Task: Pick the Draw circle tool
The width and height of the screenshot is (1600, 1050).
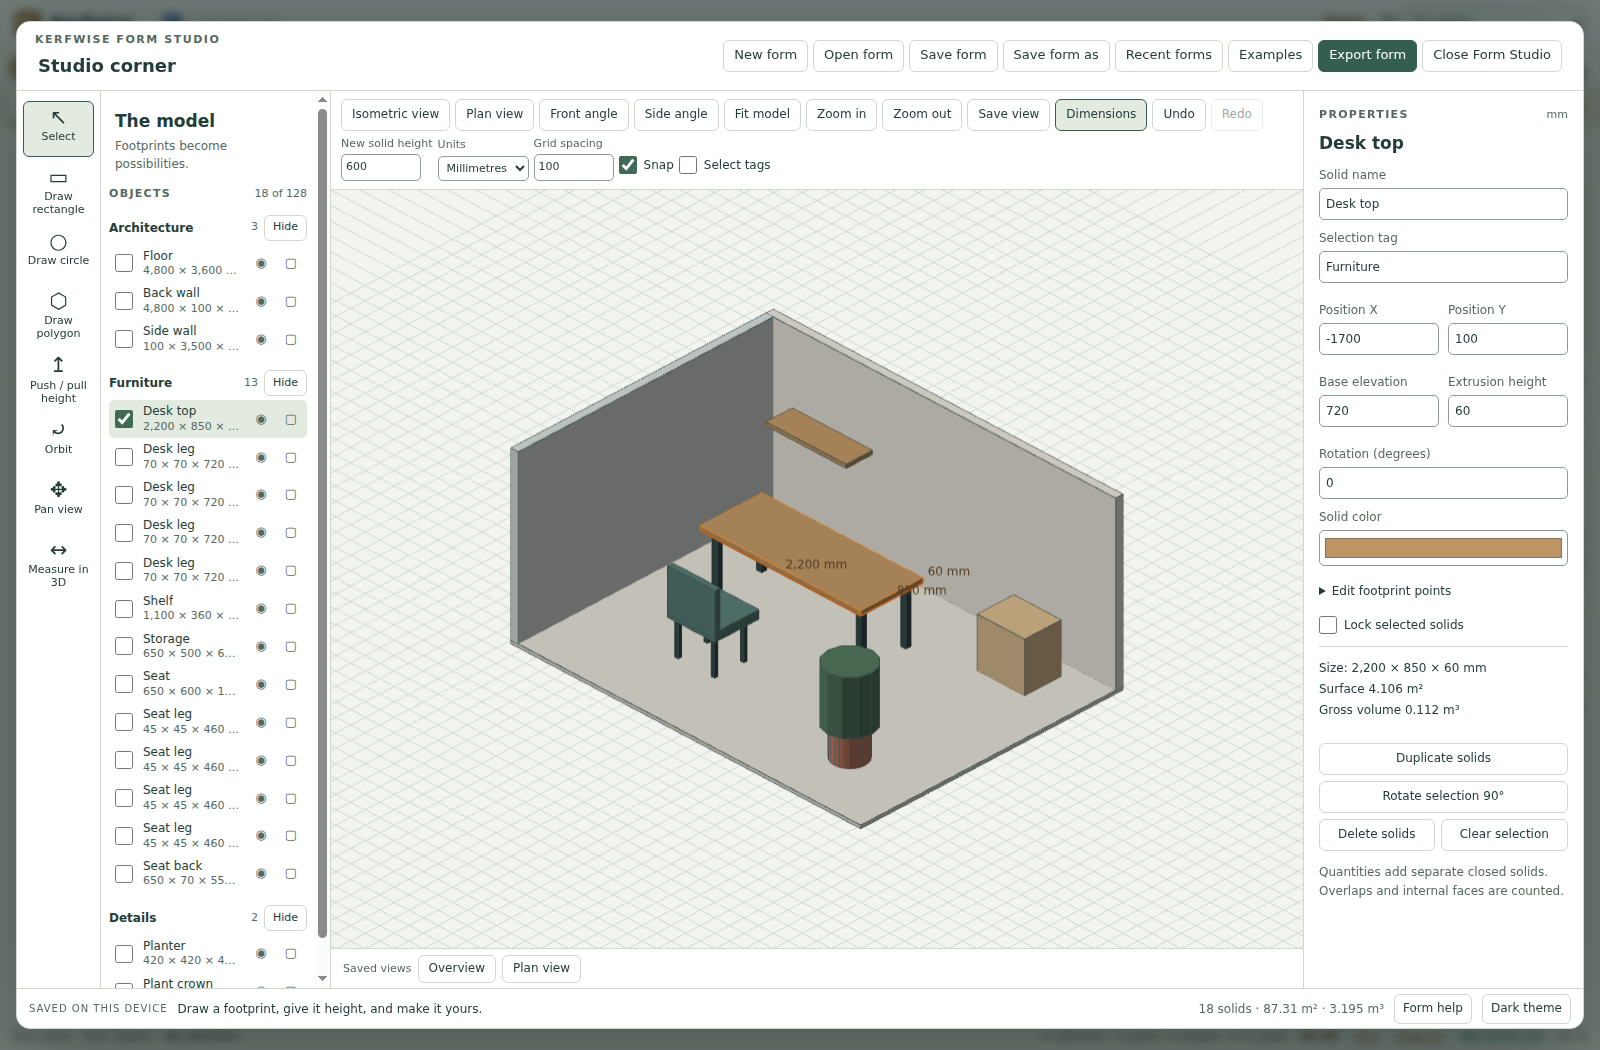Action: point(58,251)
